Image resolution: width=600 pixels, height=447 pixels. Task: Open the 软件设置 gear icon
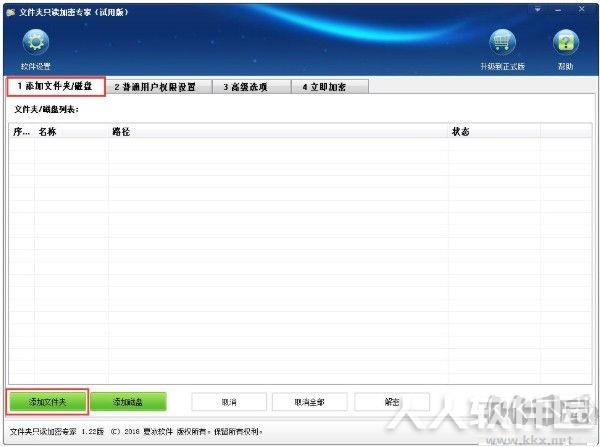[36, 42]
